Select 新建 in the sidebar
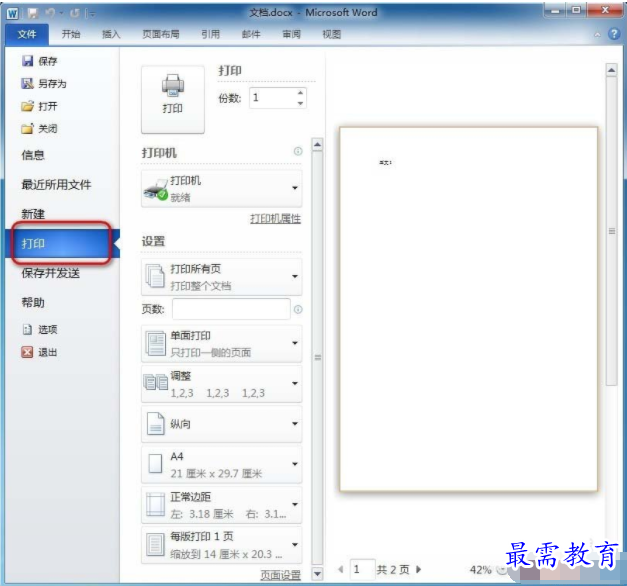Screen dimensions: 627x586 (x=33, y=214)
